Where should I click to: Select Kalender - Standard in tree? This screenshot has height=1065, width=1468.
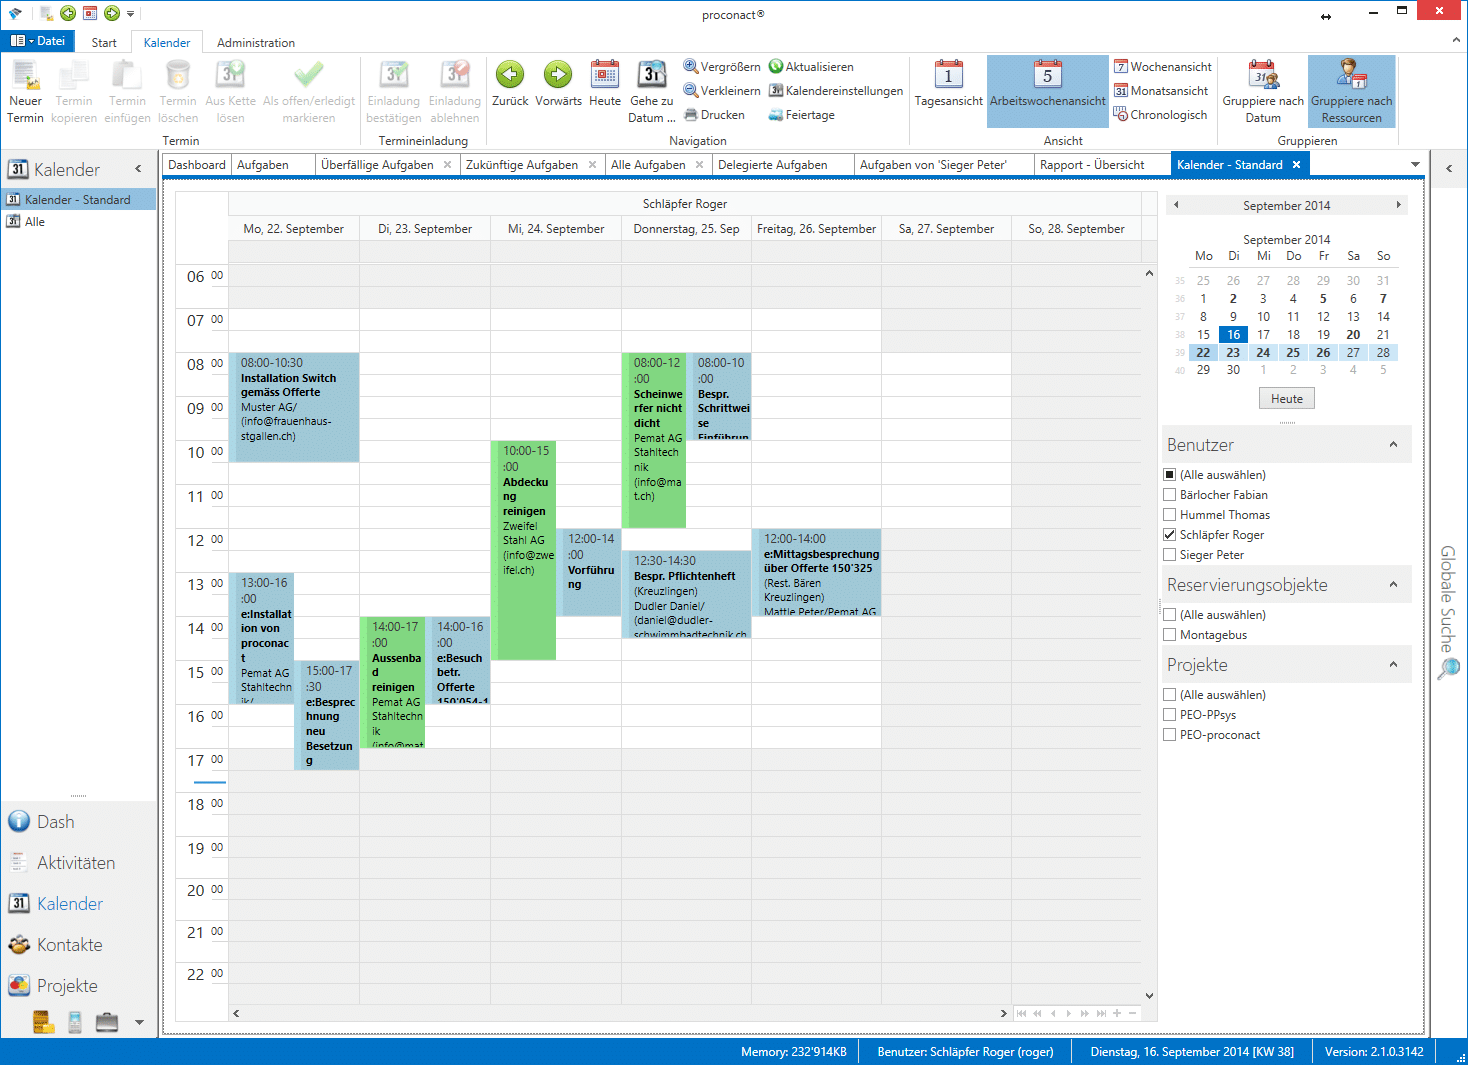pyautogui.click(x=78, y=200)
